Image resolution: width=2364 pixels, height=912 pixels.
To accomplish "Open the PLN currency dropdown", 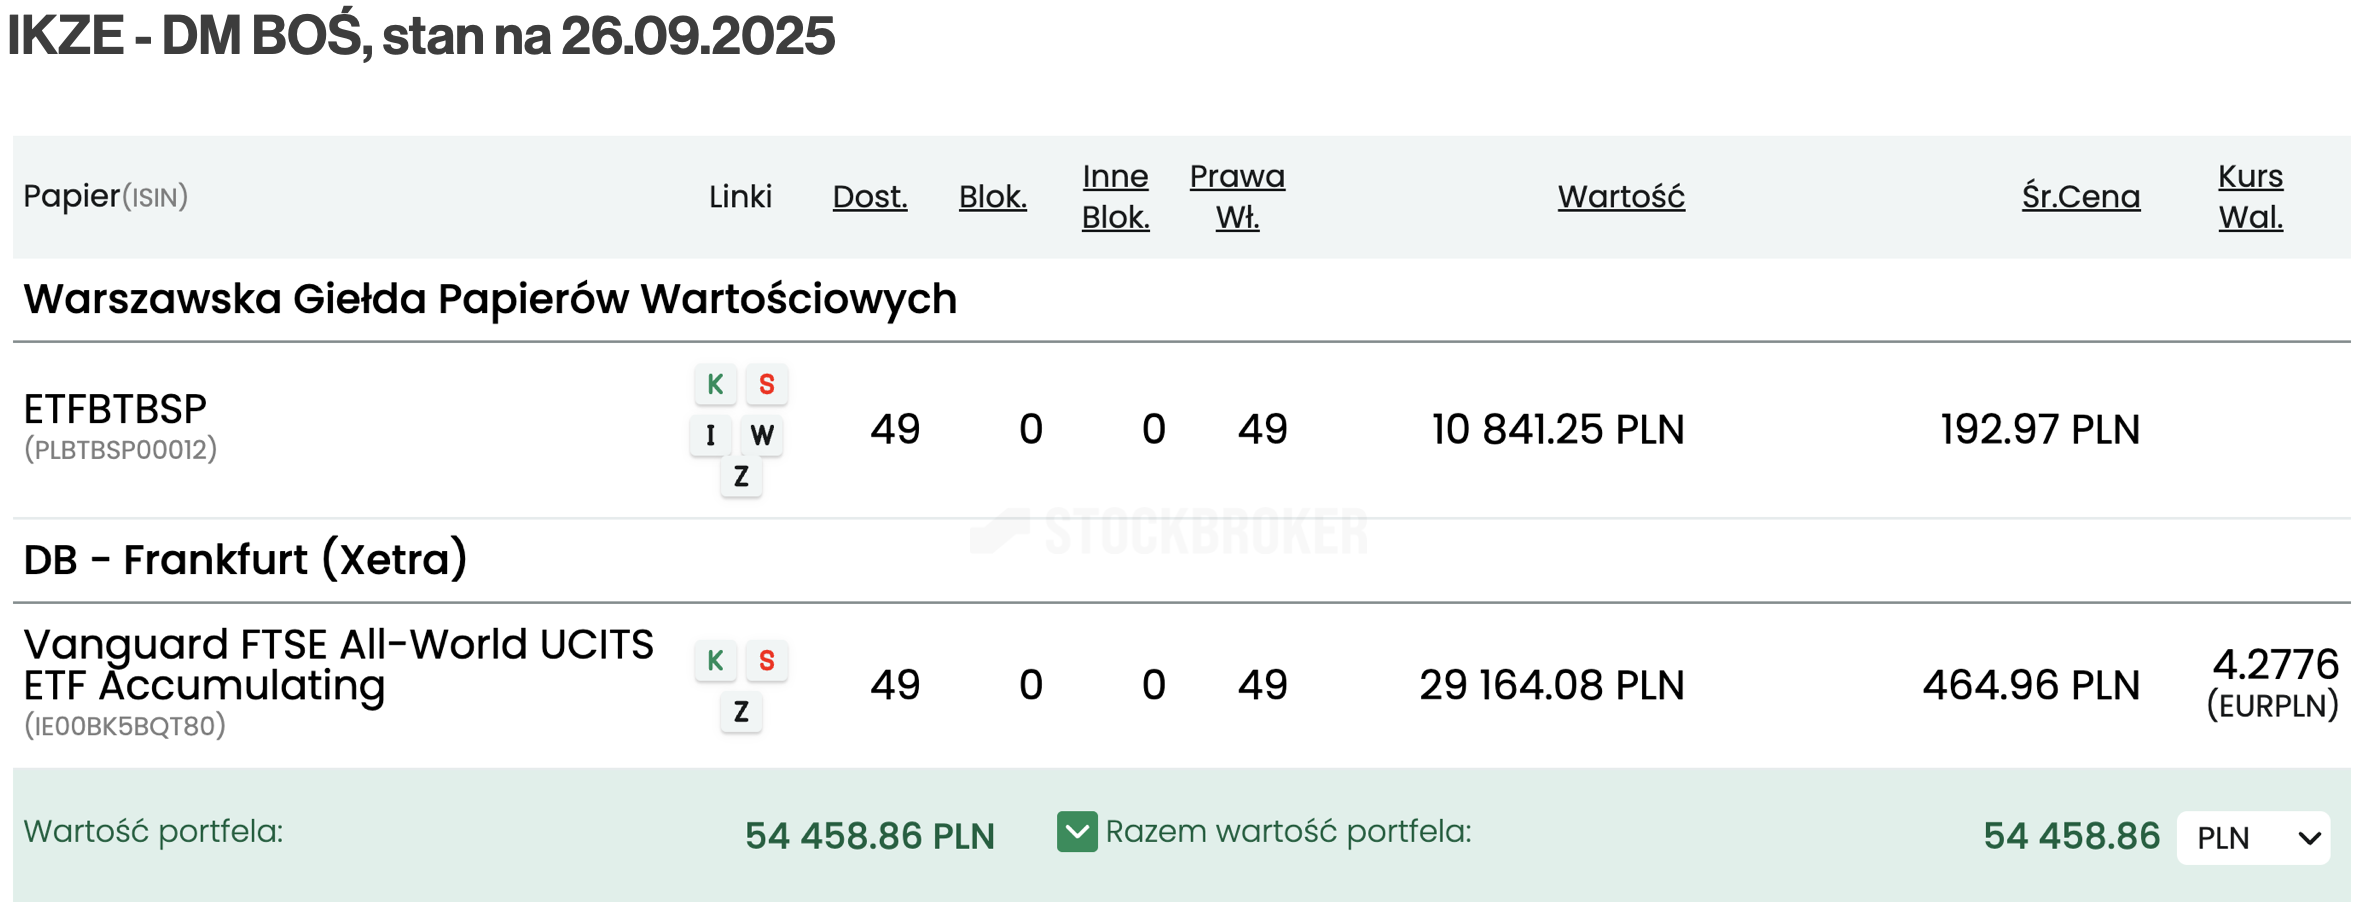I will [x=2253, y=838].
